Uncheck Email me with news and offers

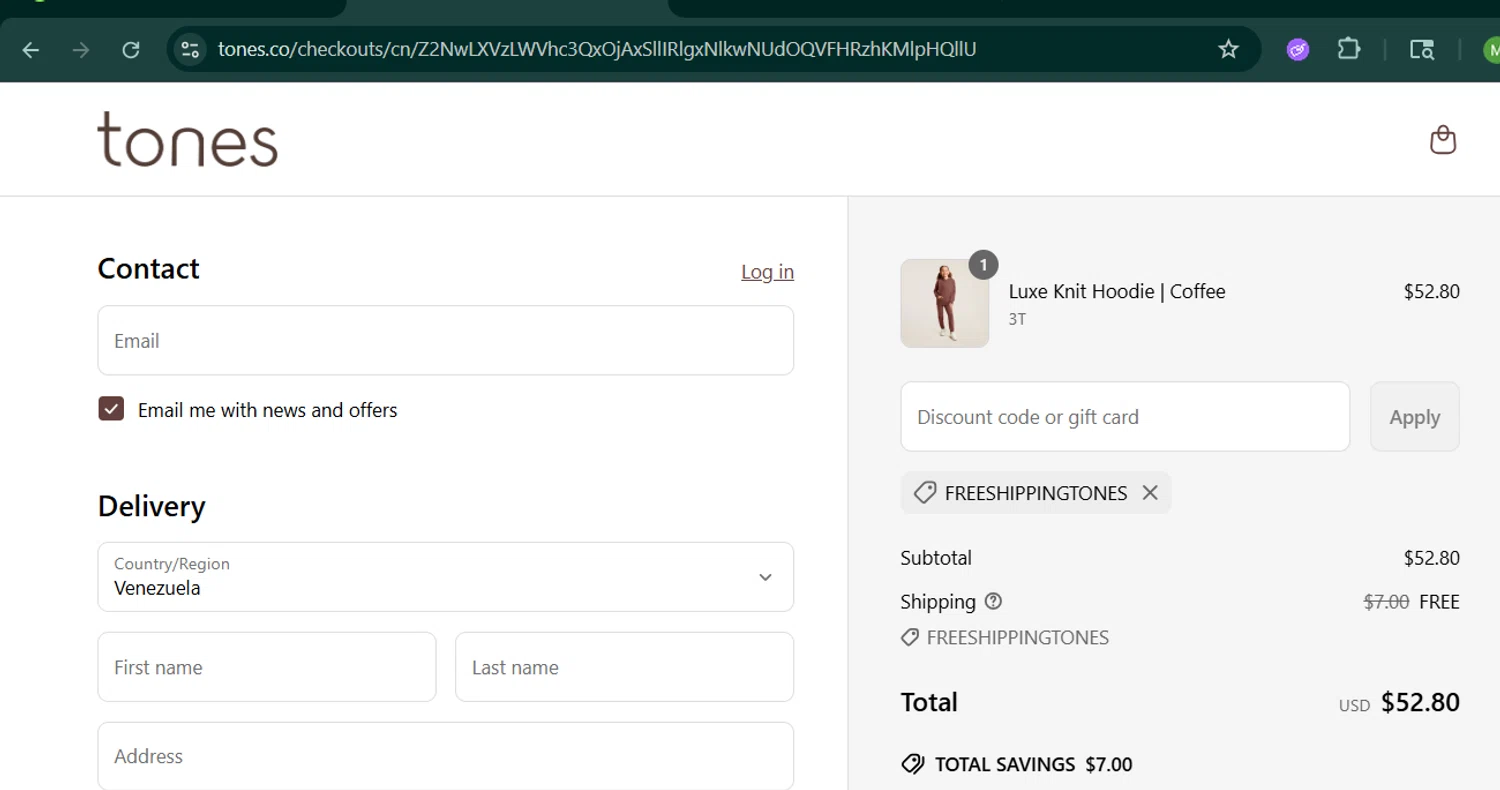111,409
